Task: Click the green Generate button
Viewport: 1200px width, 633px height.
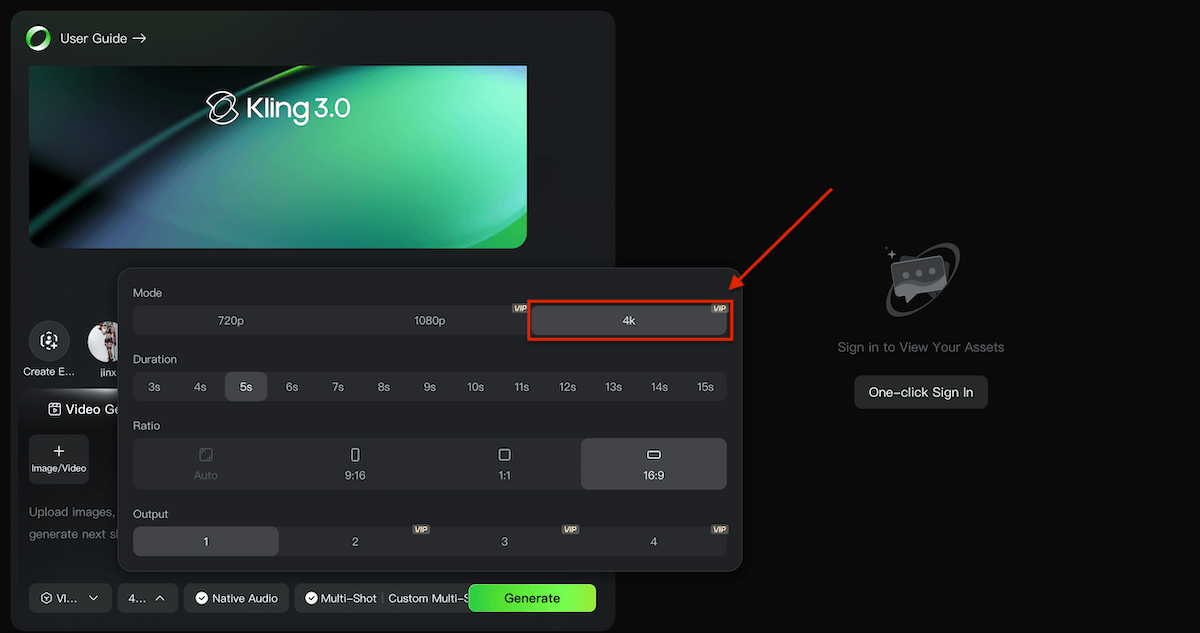Action: point(532,598)
